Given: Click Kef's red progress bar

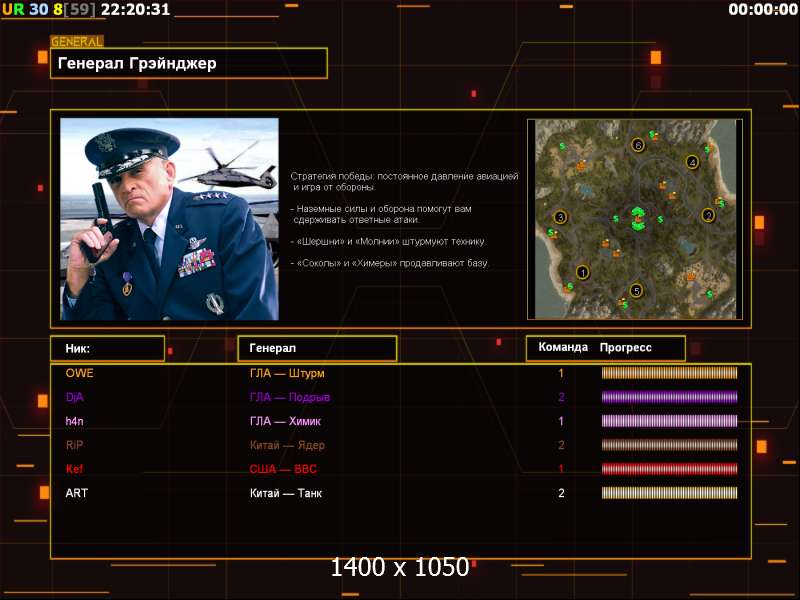Looking at the screenshot, I should tap(669, 469).
